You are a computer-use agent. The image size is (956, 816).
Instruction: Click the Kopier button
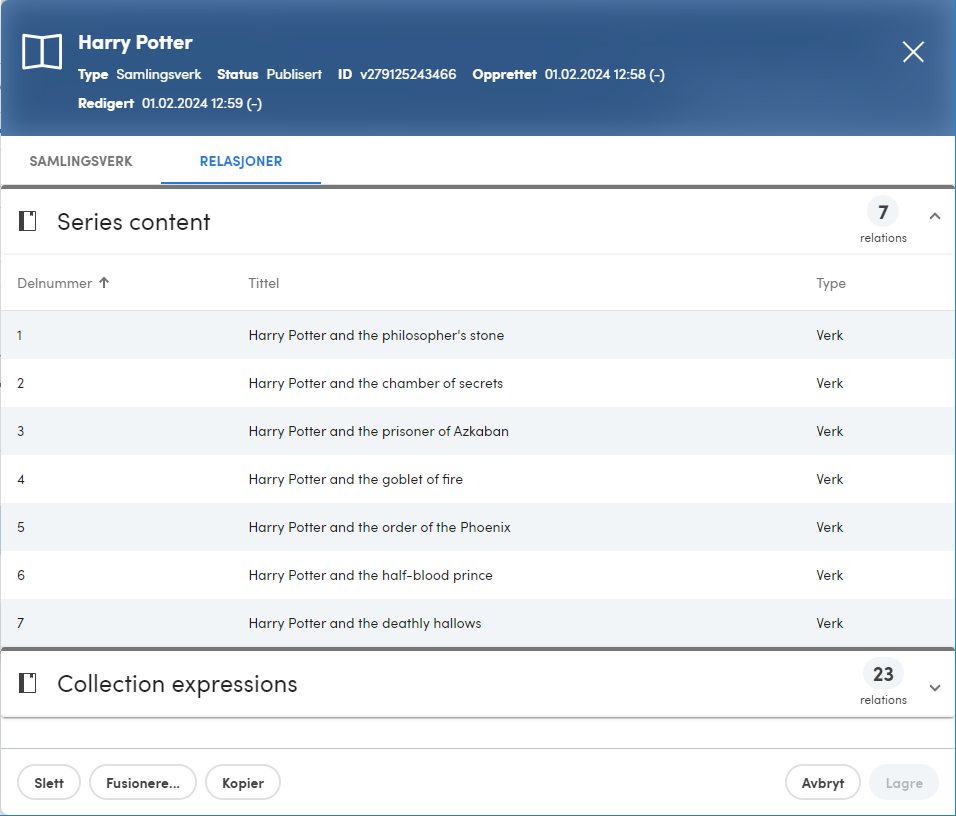point(243,782)
